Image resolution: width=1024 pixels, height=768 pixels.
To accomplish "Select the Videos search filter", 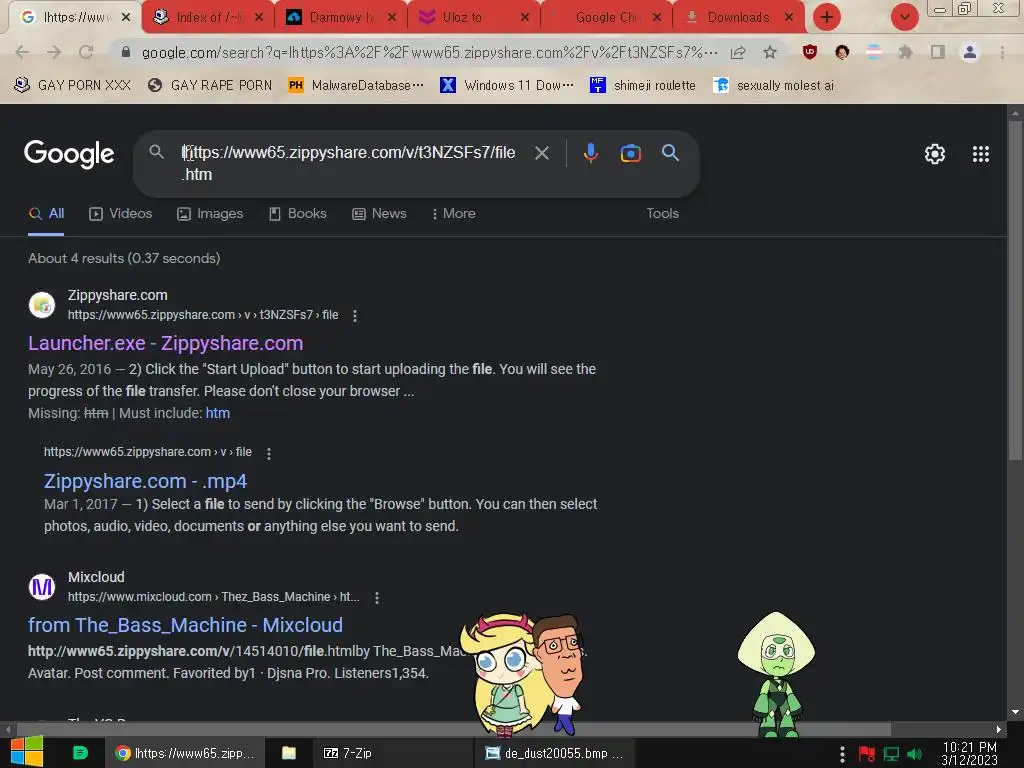I will point(121,214).
